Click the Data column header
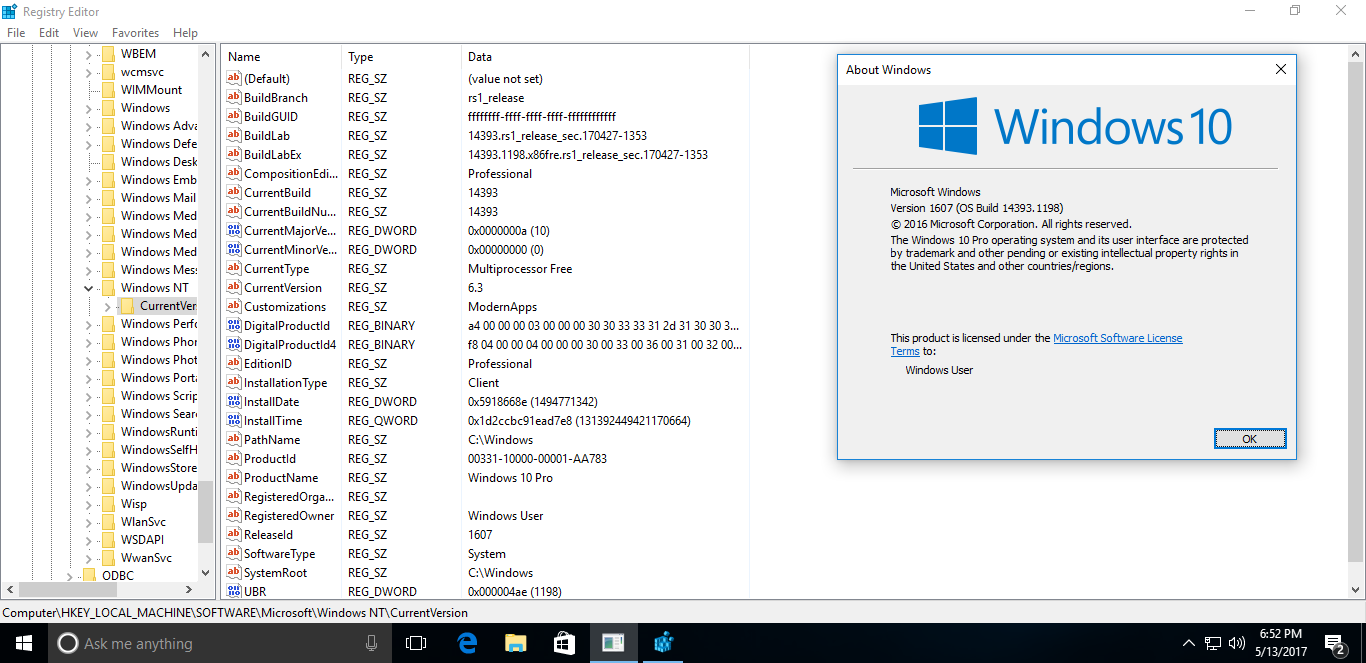Screen dimensions: 1366x663 [x=605, y=57]
